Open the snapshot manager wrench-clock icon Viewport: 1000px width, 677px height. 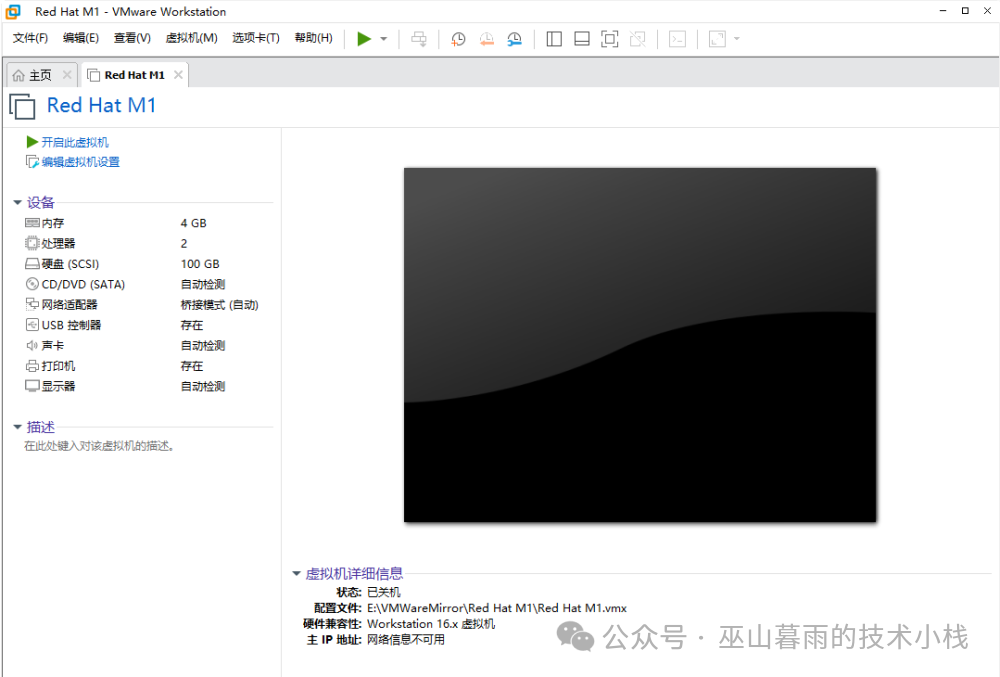click(514, 39)
